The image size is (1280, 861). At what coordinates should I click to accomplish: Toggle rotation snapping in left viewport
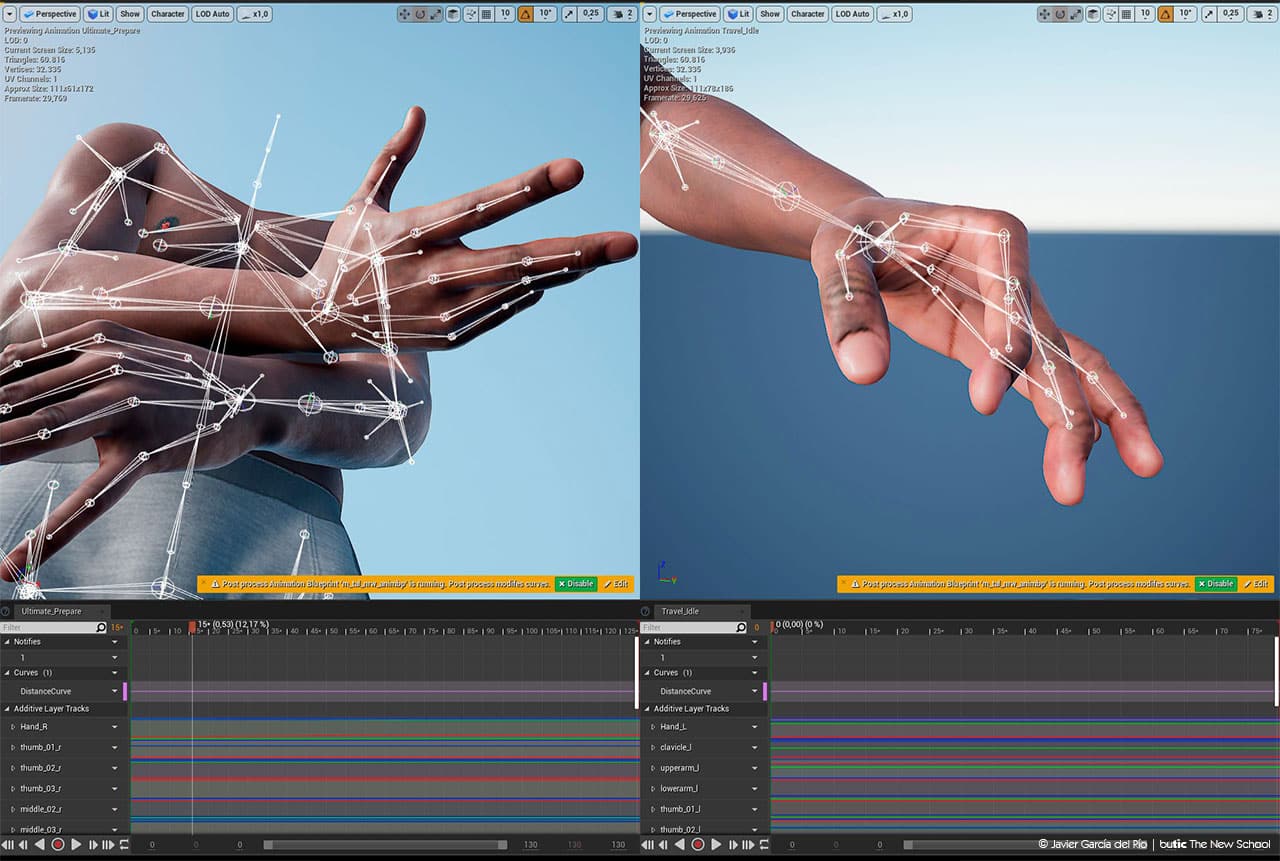coord(525,14)
